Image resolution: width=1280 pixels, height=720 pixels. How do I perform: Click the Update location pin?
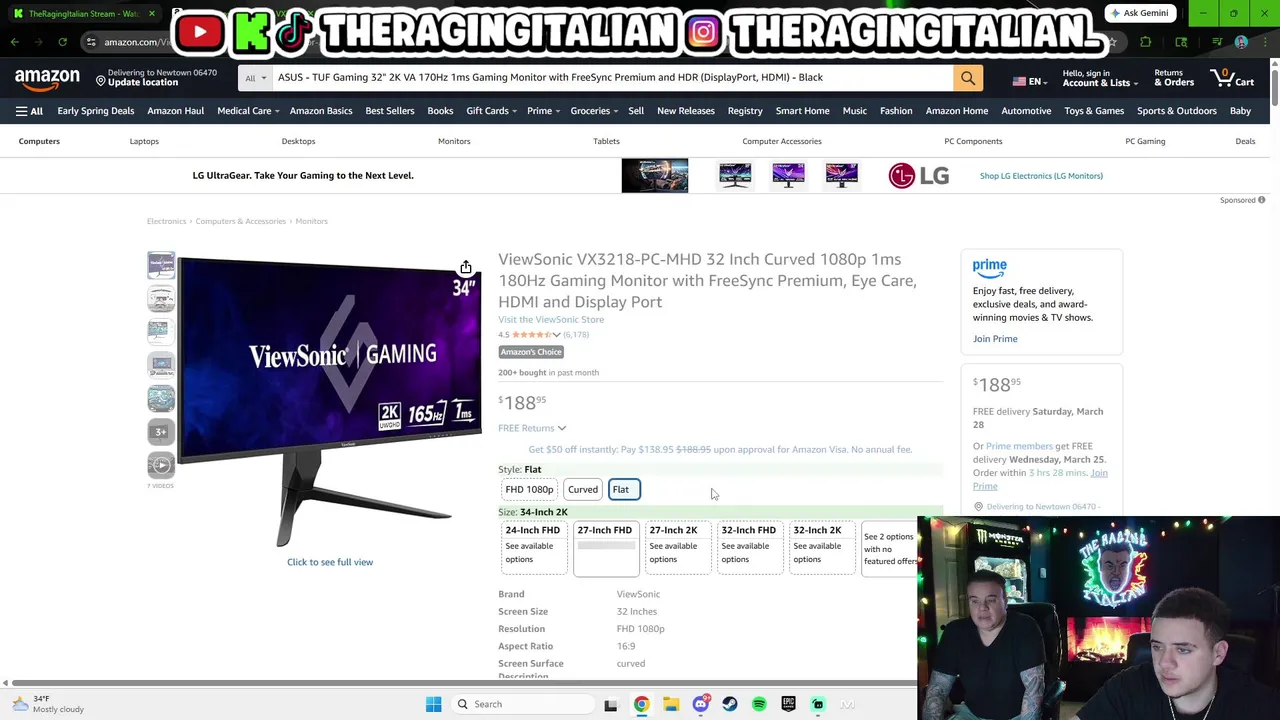(100, 79)
